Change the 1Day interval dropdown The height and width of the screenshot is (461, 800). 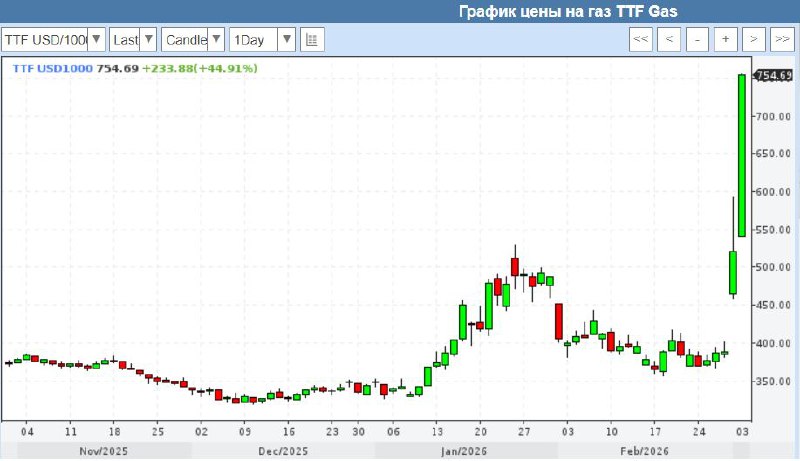(x=262, y=40)
